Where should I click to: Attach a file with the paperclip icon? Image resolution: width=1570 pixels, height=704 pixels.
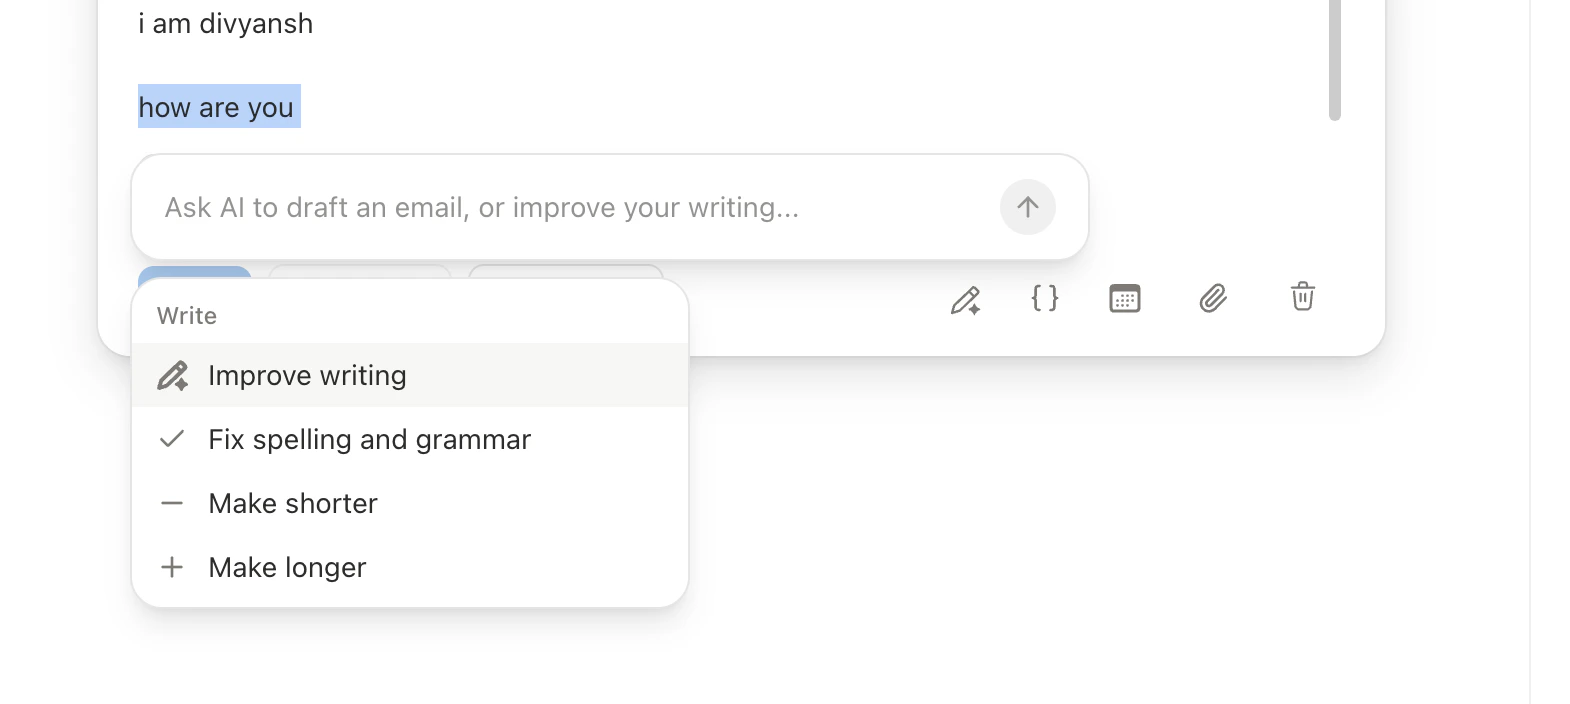click(1213, 298)
